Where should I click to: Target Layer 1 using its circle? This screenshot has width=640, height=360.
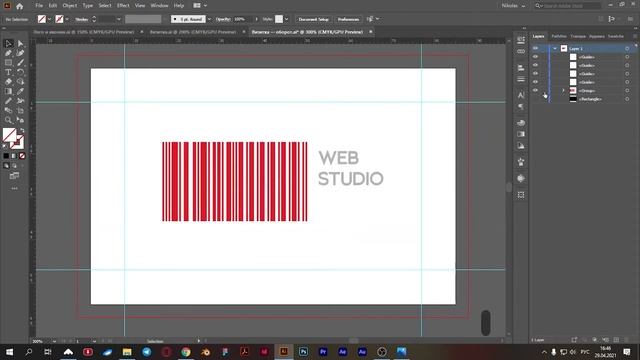click(x=627, y=49)
